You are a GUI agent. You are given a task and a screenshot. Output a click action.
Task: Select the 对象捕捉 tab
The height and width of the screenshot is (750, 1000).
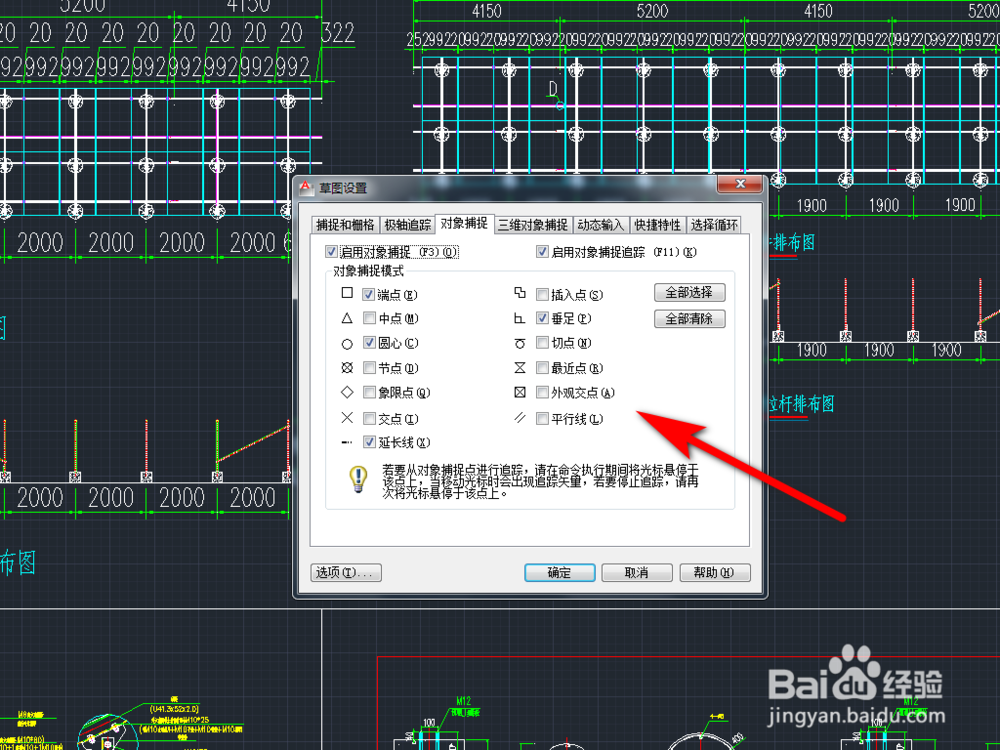pyautogui.click(x=464, y=223)
